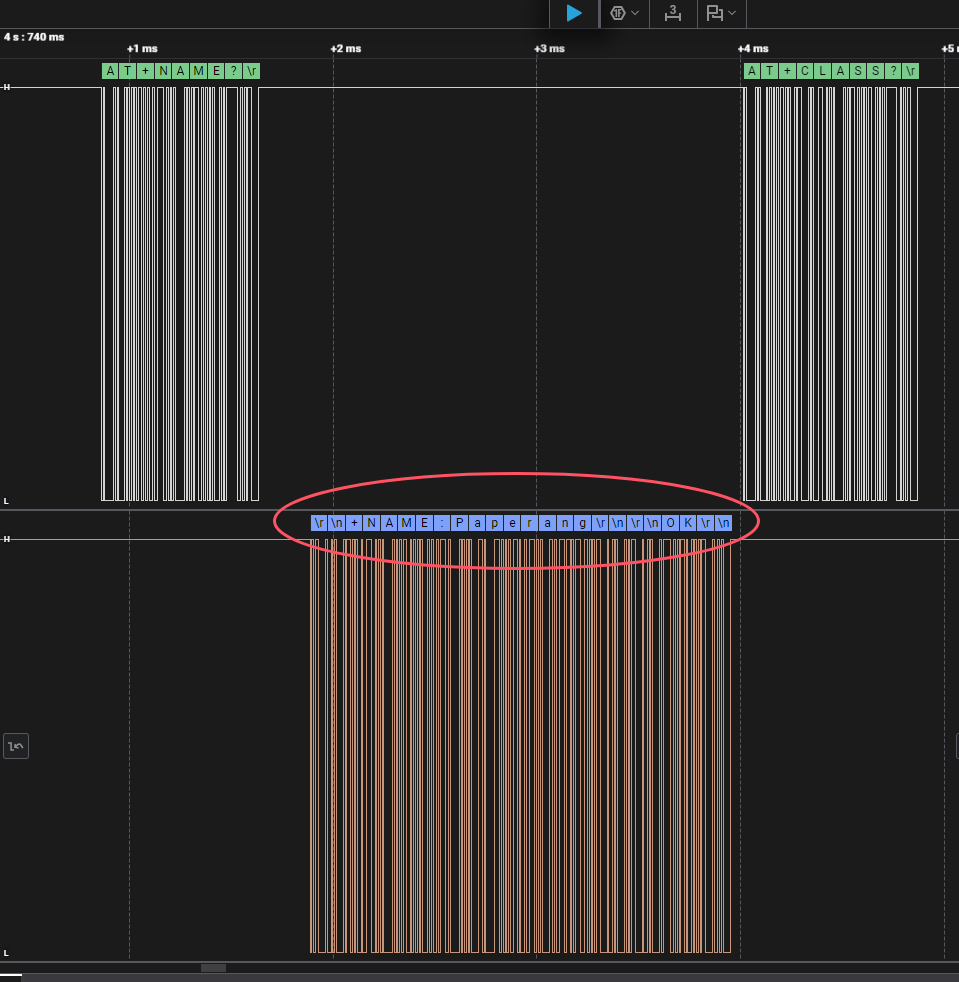This screenshot has height=982, width=959.
Task: Click the jump-to-previous-edge button on left
Action: pos(16,746)
